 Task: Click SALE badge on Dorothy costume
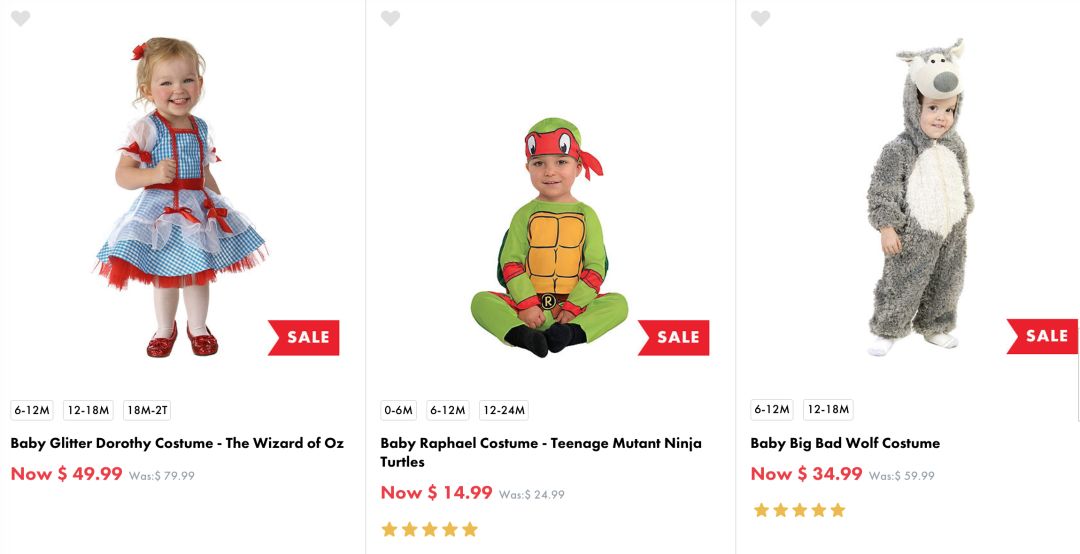coord(305,338)
